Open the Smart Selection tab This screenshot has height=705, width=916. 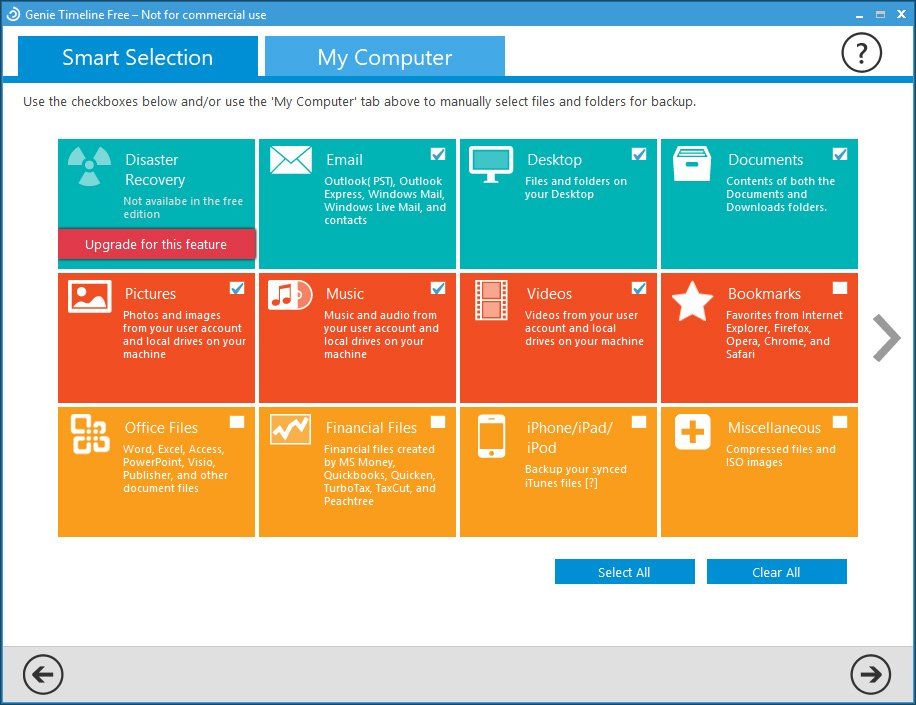137,57
